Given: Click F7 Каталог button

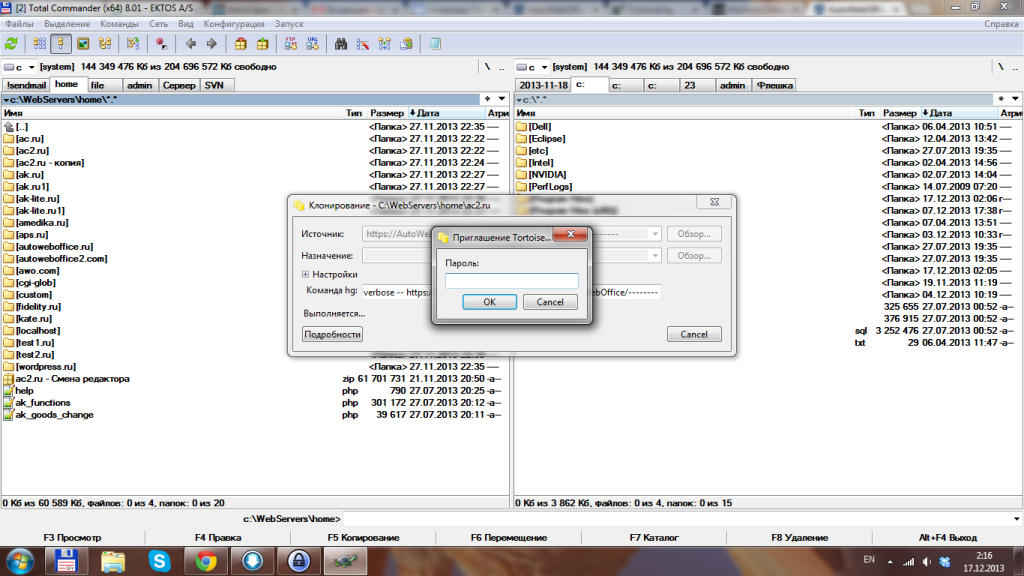Looking at the screenshot, I should [x=654, y=537].
